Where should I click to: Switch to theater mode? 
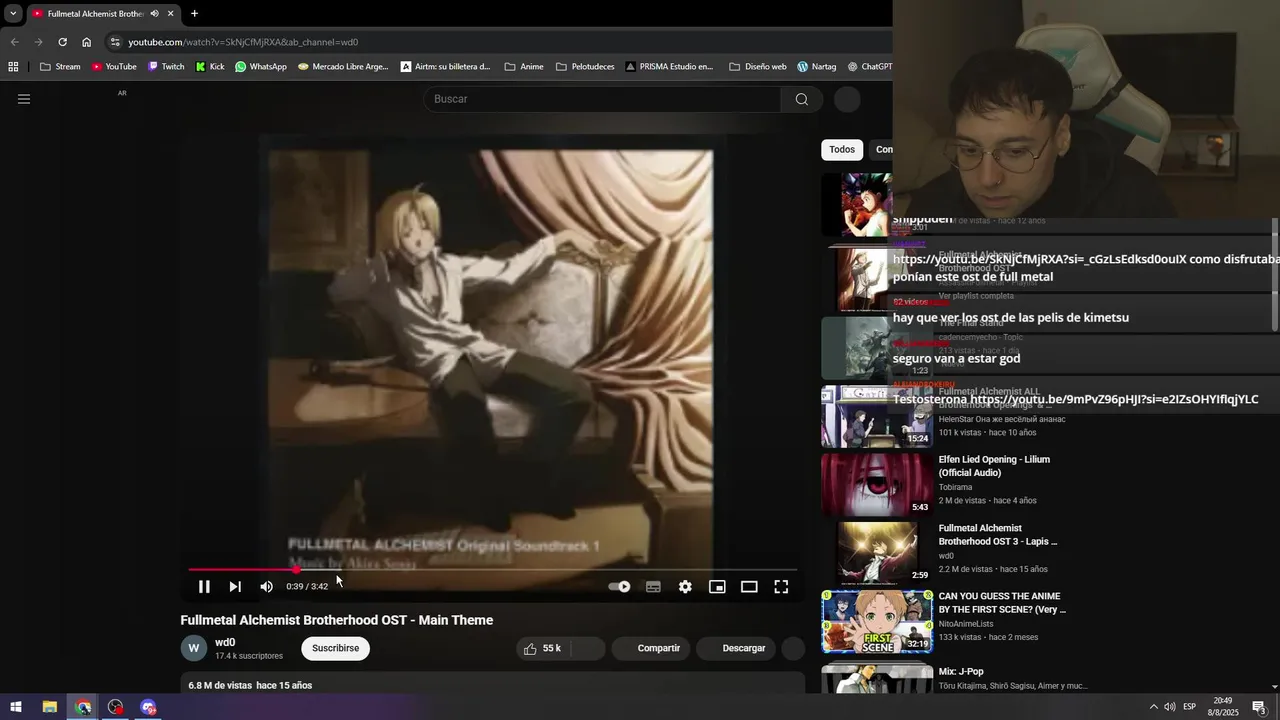pyautogui.click(x=749, y=587)
